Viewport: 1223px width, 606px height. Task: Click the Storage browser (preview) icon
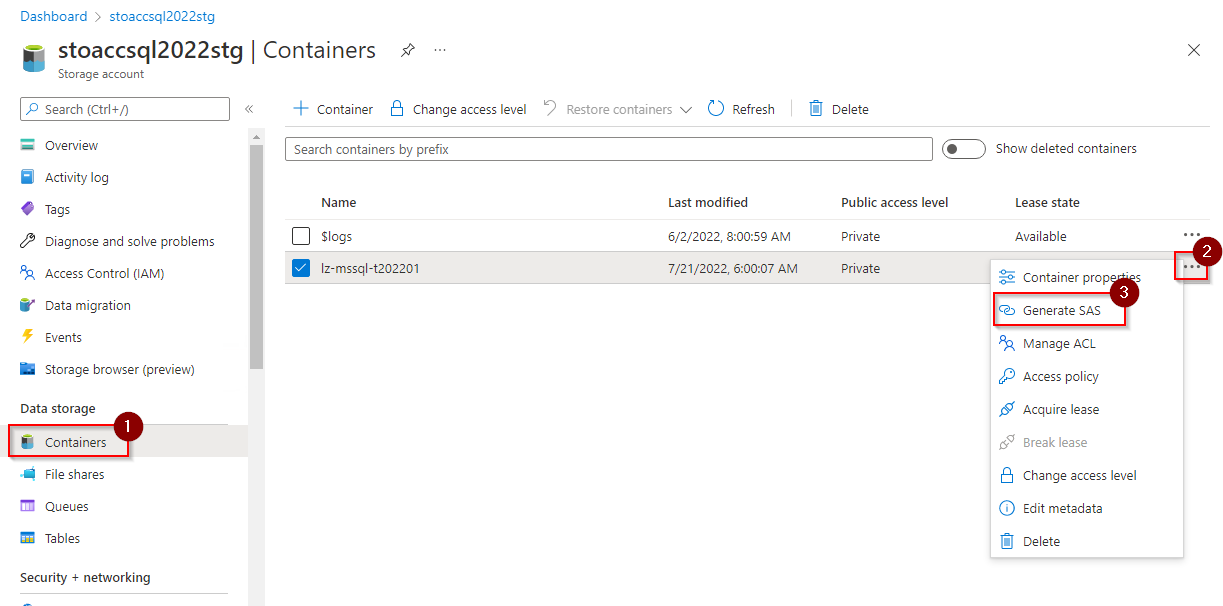pos(28,370)
